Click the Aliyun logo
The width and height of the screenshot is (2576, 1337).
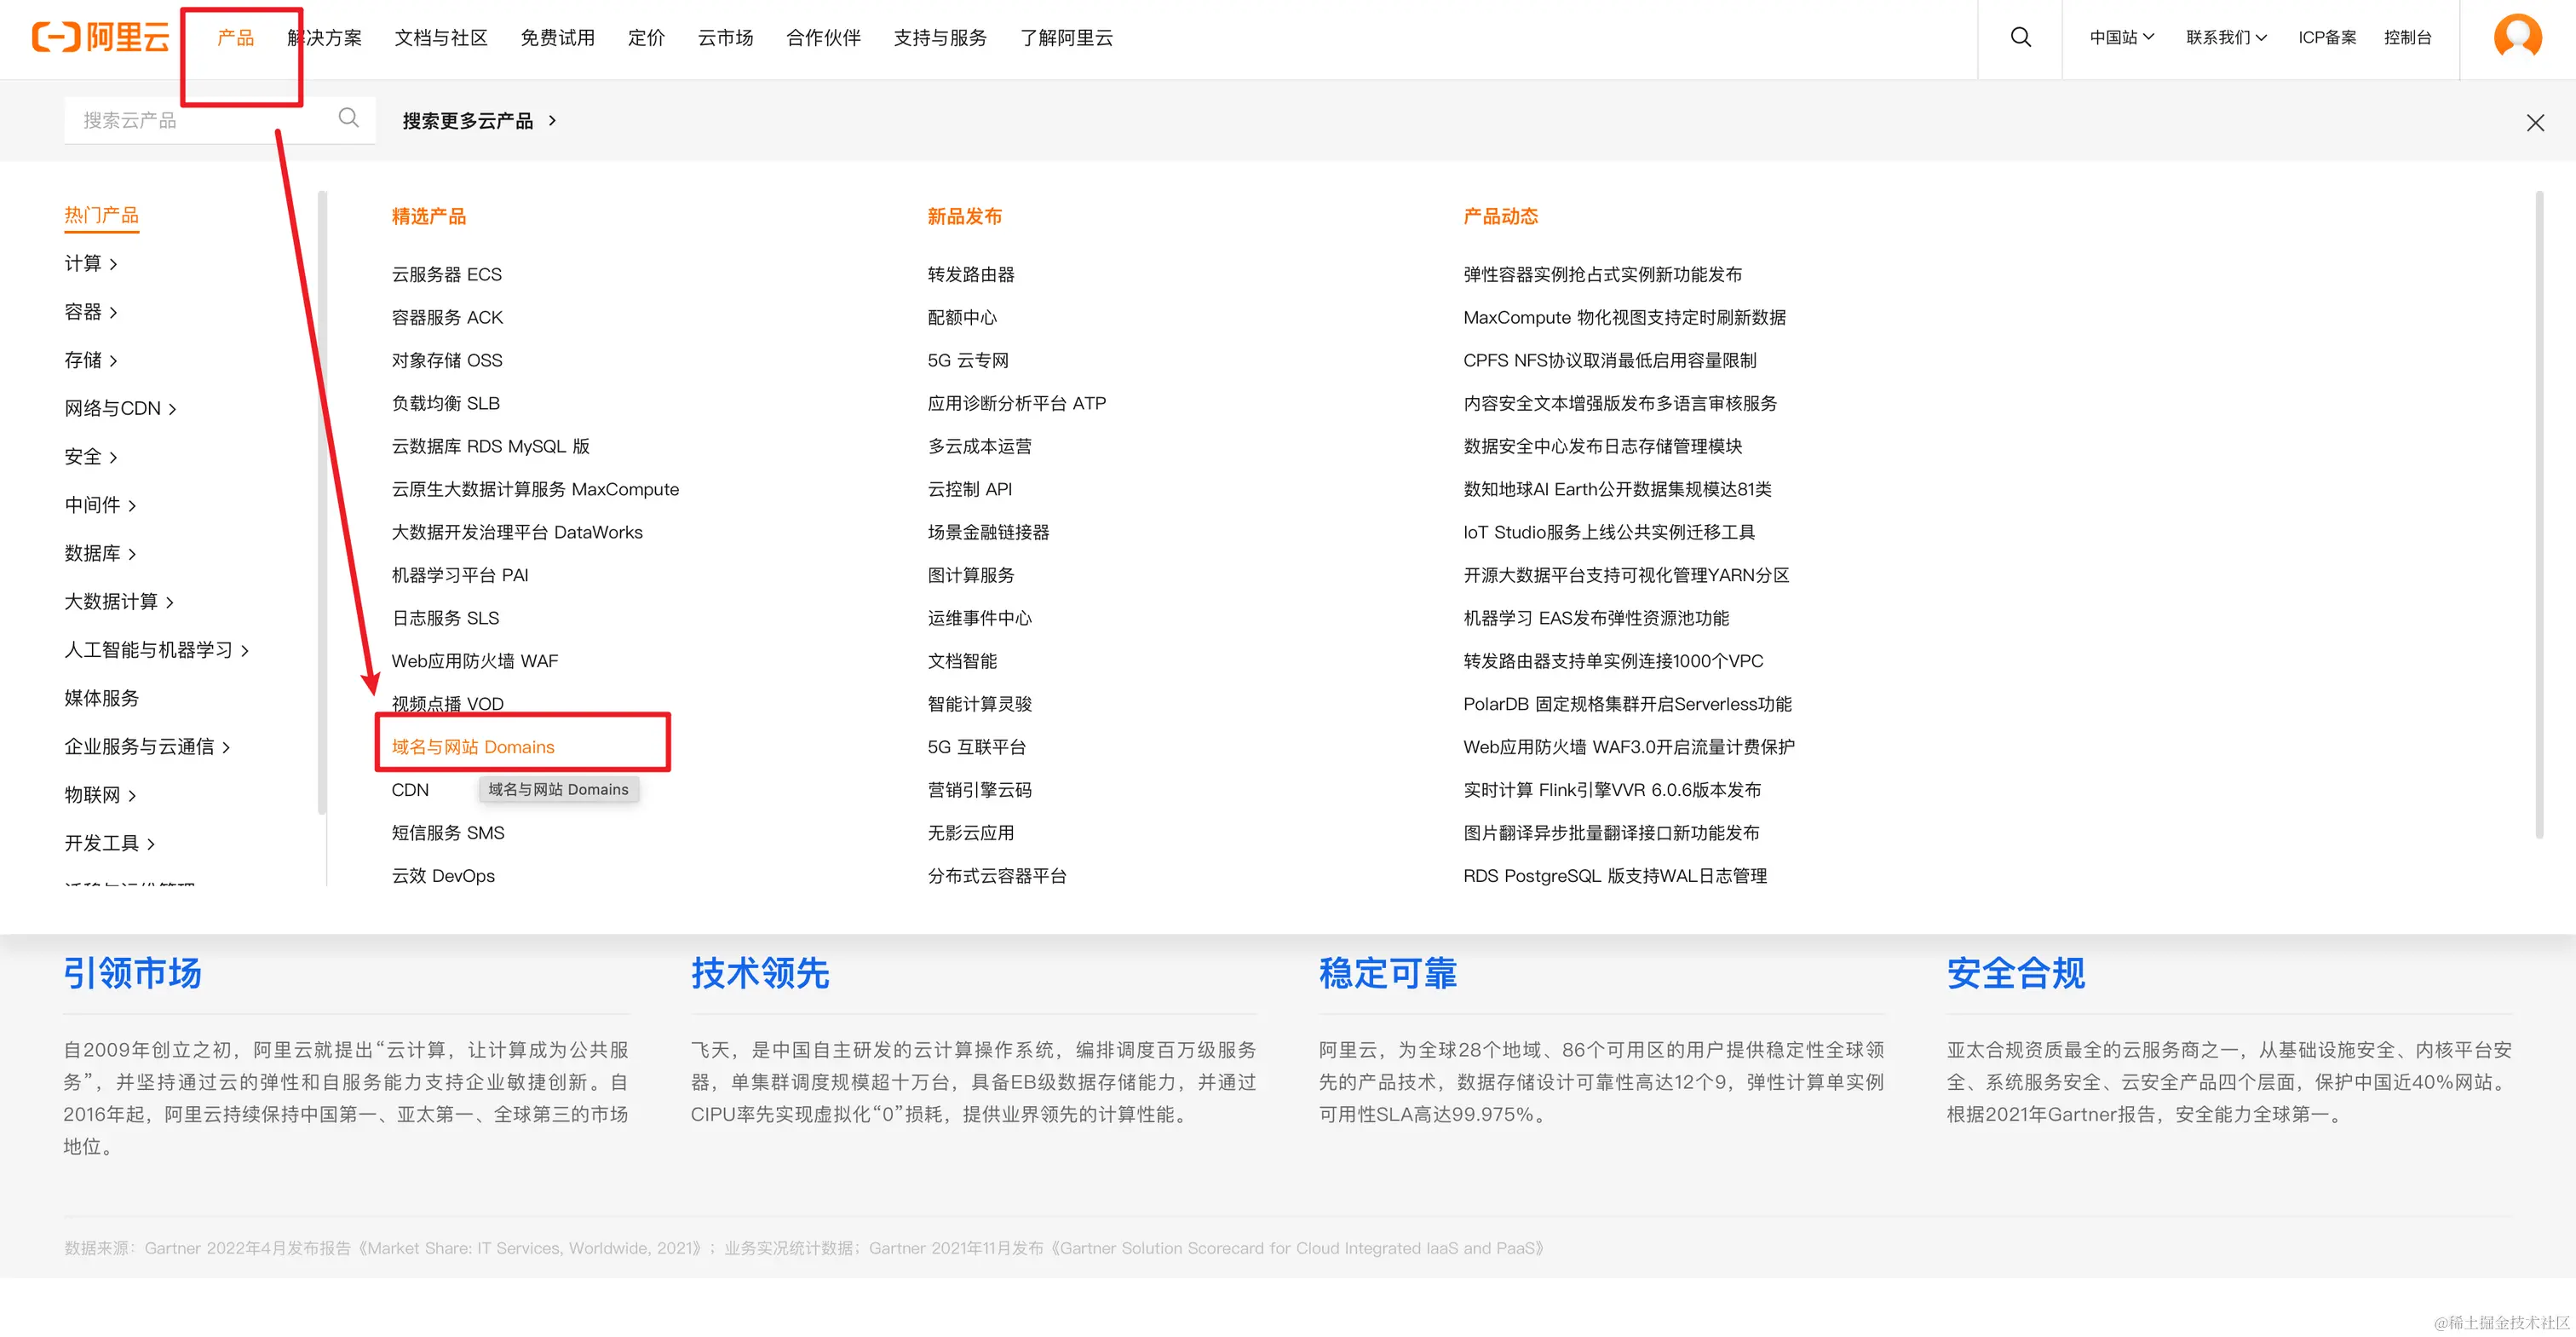(x=100, y=38)
